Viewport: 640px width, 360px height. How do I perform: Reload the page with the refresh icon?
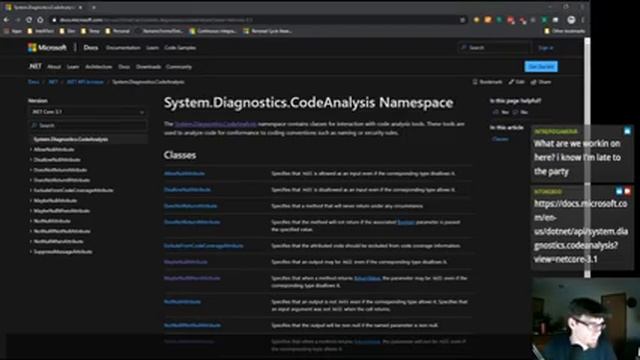[x=29, y=20]
